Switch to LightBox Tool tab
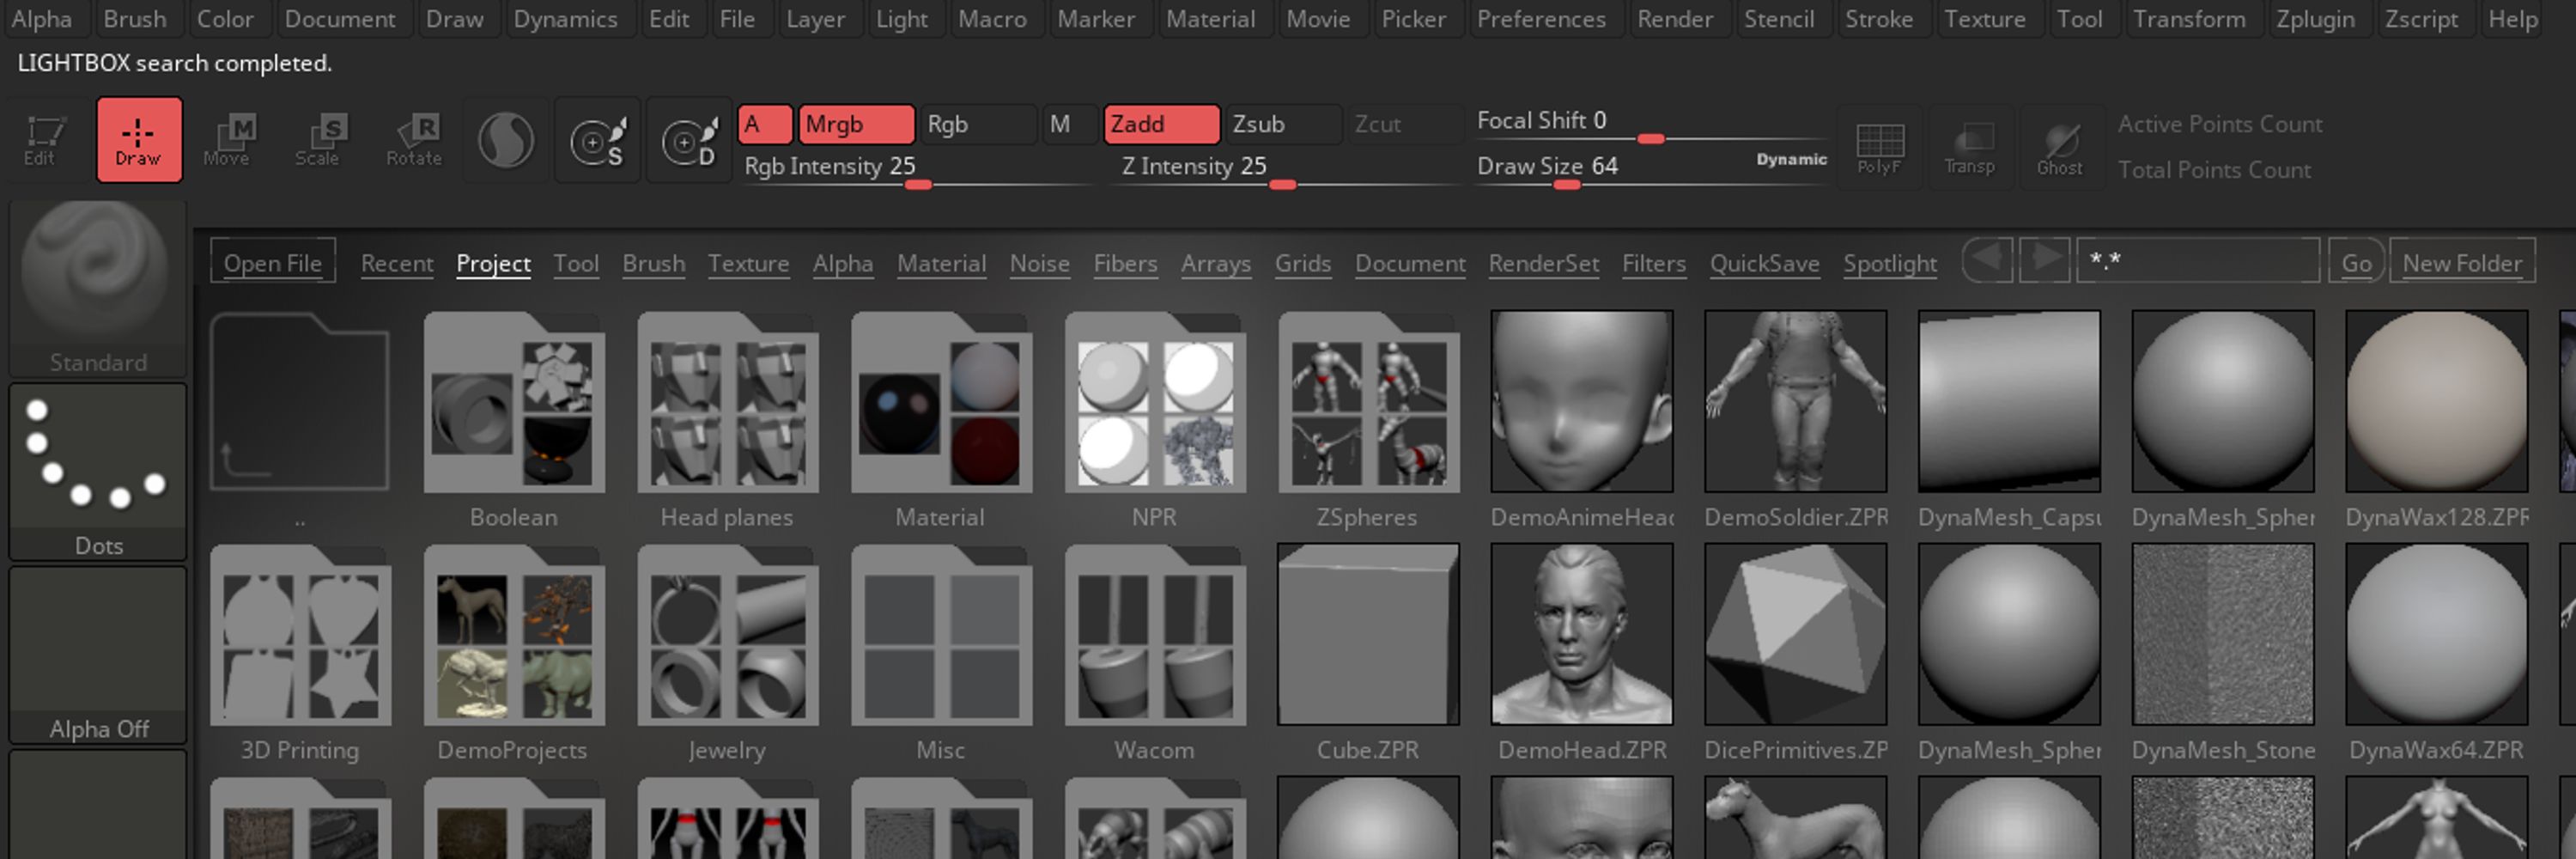This screenshot has width=2576, height=859. click(x=576, y=263)
